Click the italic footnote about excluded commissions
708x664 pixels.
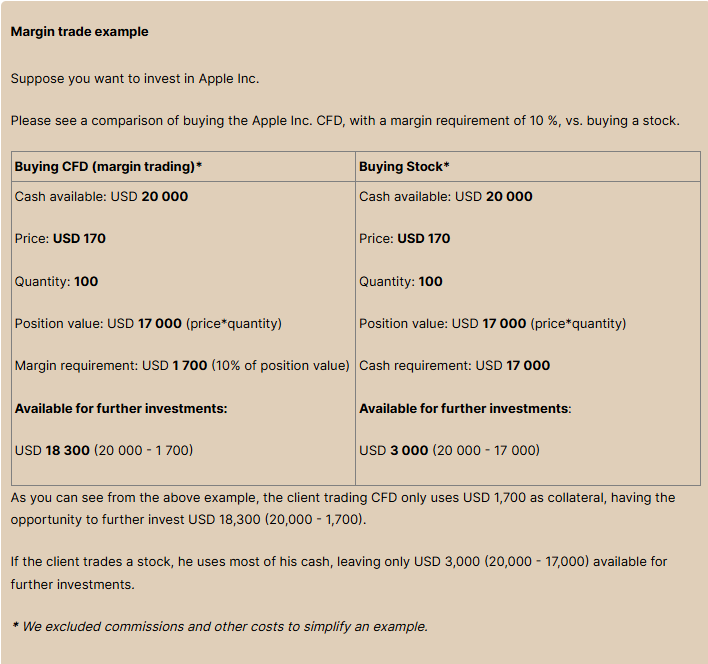pos(219,626)
